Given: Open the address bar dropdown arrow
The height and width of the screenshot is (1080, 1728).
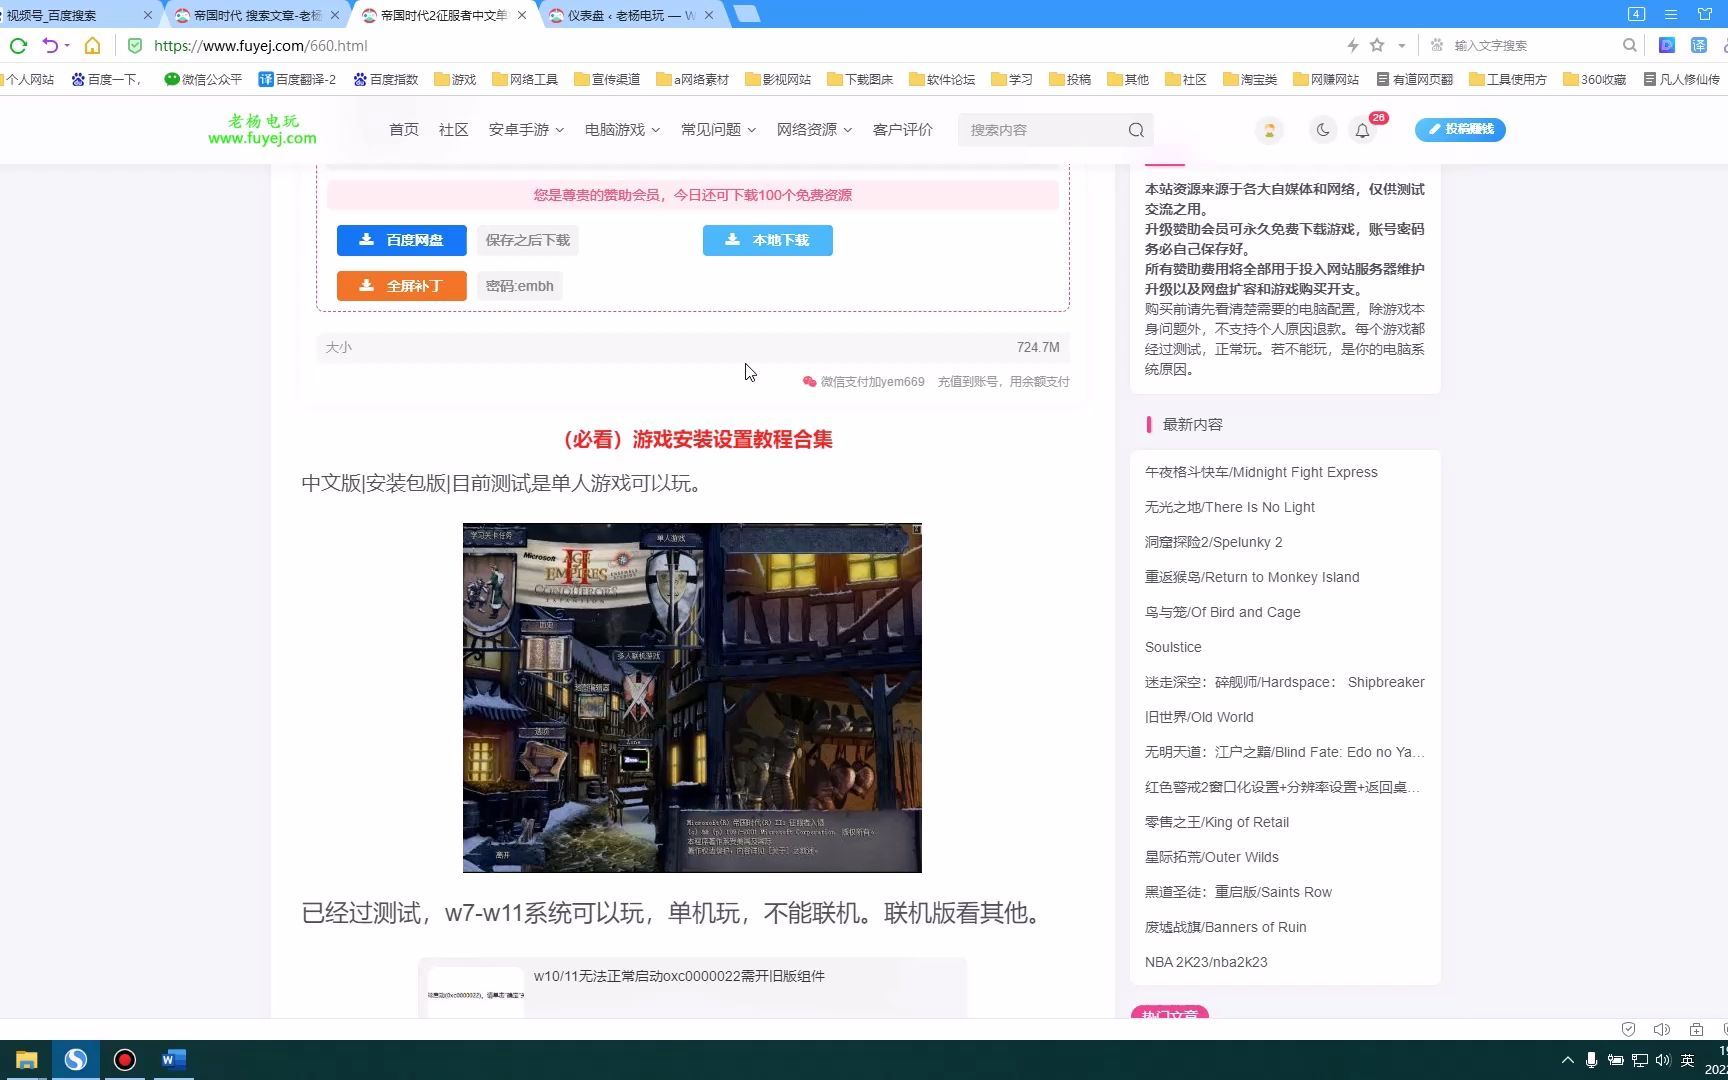Looking at the screenshot, I should point(1402,45).
